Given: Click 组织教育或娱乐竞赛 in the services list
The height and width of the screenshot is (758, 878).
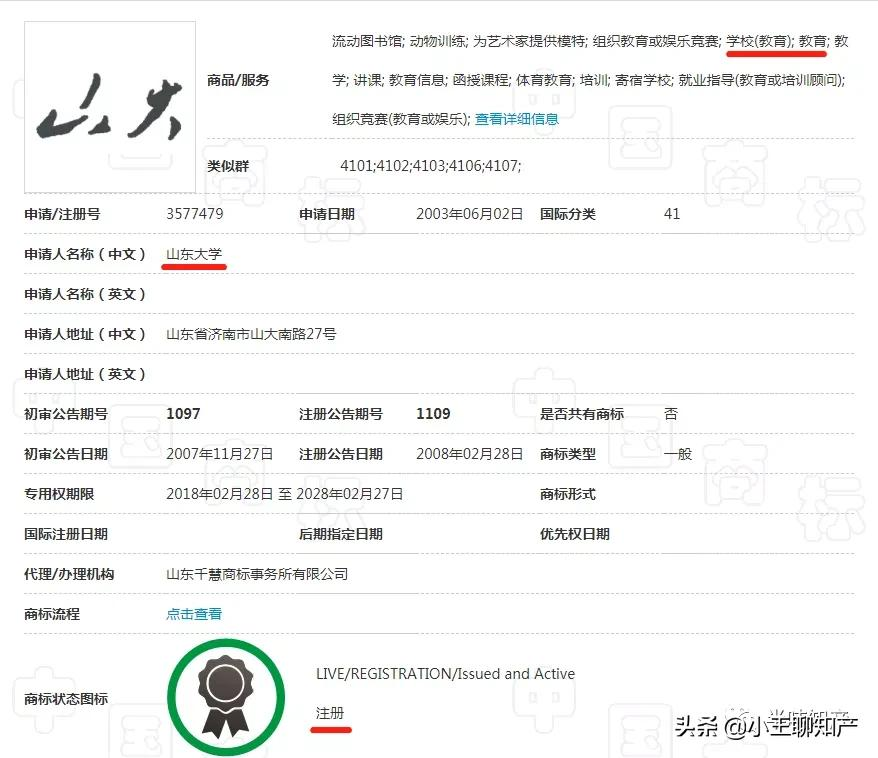Looking at the screenshot, I should pos(656,41).
